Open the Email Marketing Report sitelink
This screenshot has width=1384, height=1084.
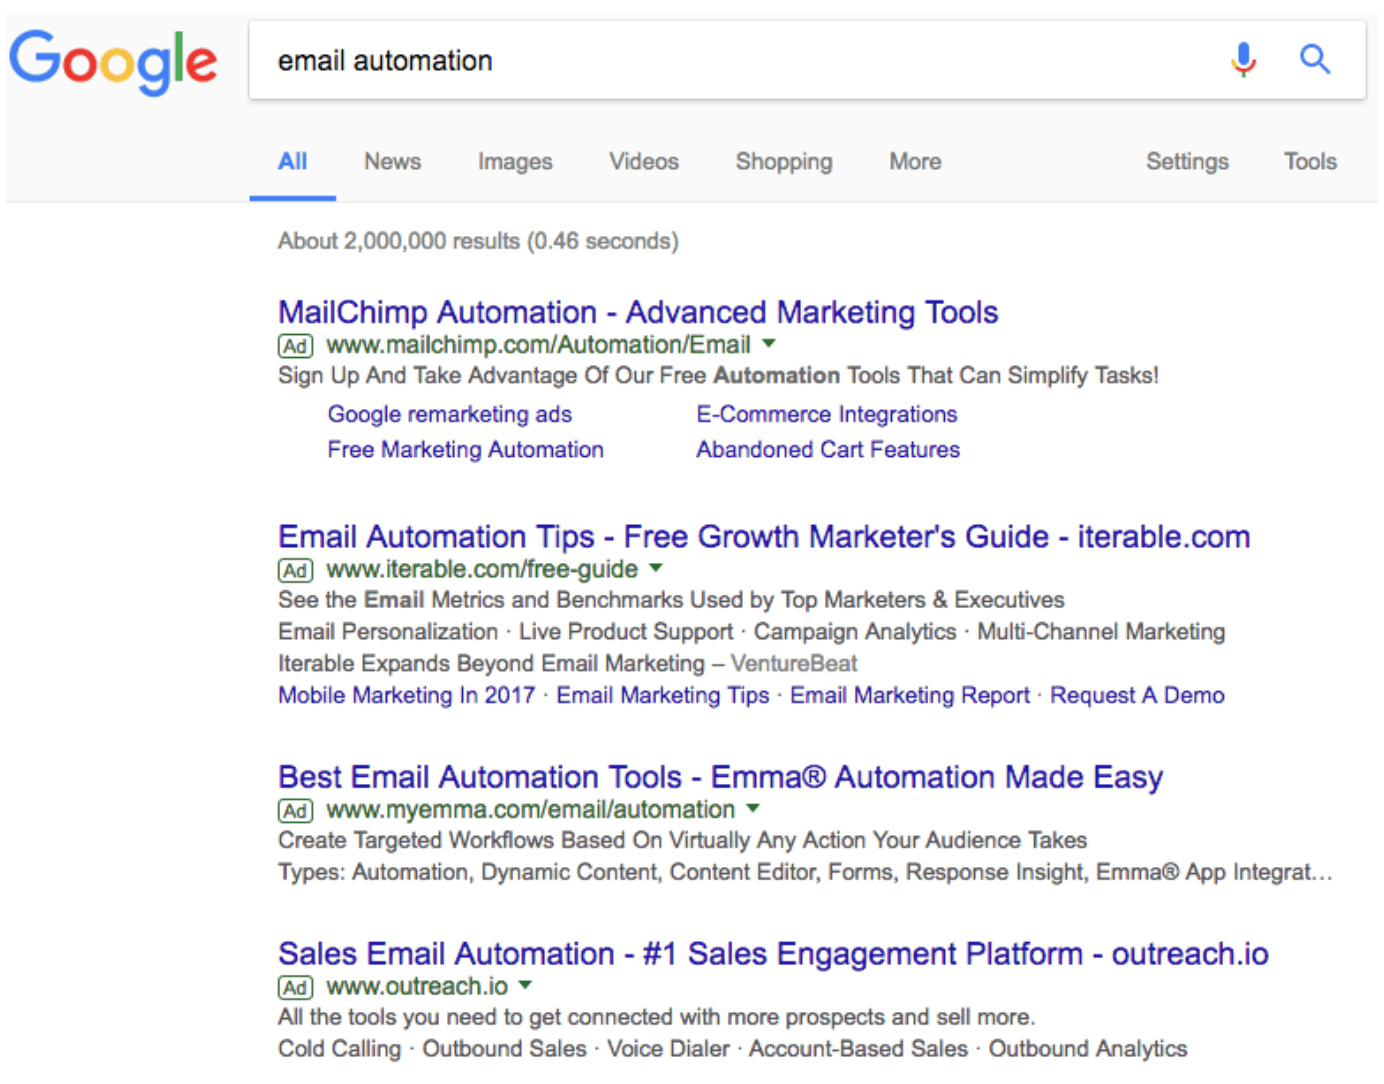pyautogui.click(x=910, y=696)
